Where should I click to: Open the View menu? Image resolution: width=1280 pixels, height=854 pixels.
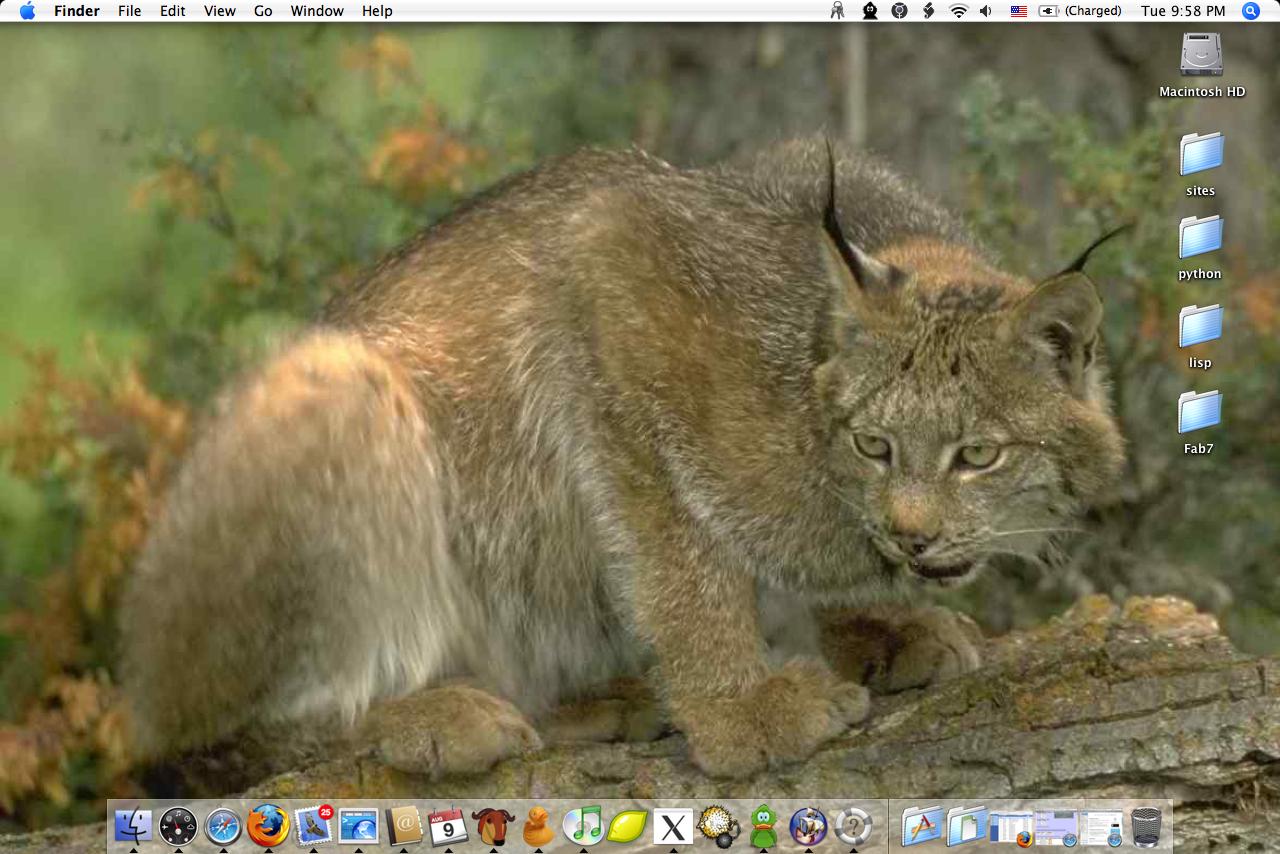pyautogui.click(x=219, y=11)
